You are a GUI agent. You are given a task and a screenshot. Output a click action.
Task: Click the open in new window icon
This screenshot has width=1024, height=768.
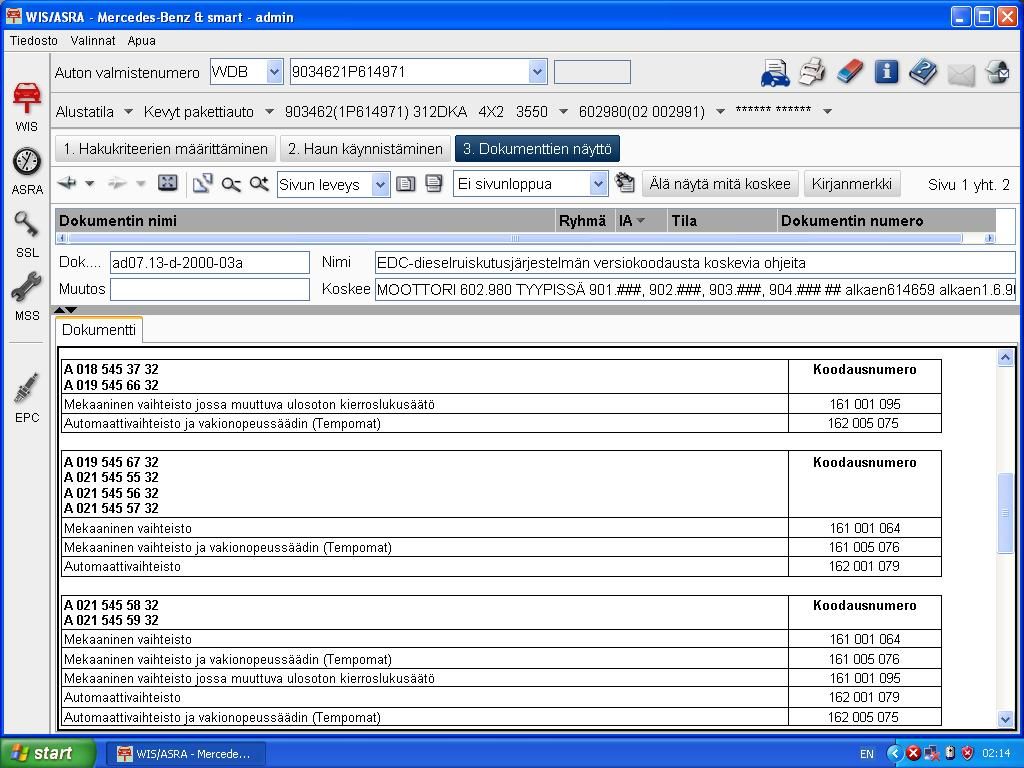point(202,184)
